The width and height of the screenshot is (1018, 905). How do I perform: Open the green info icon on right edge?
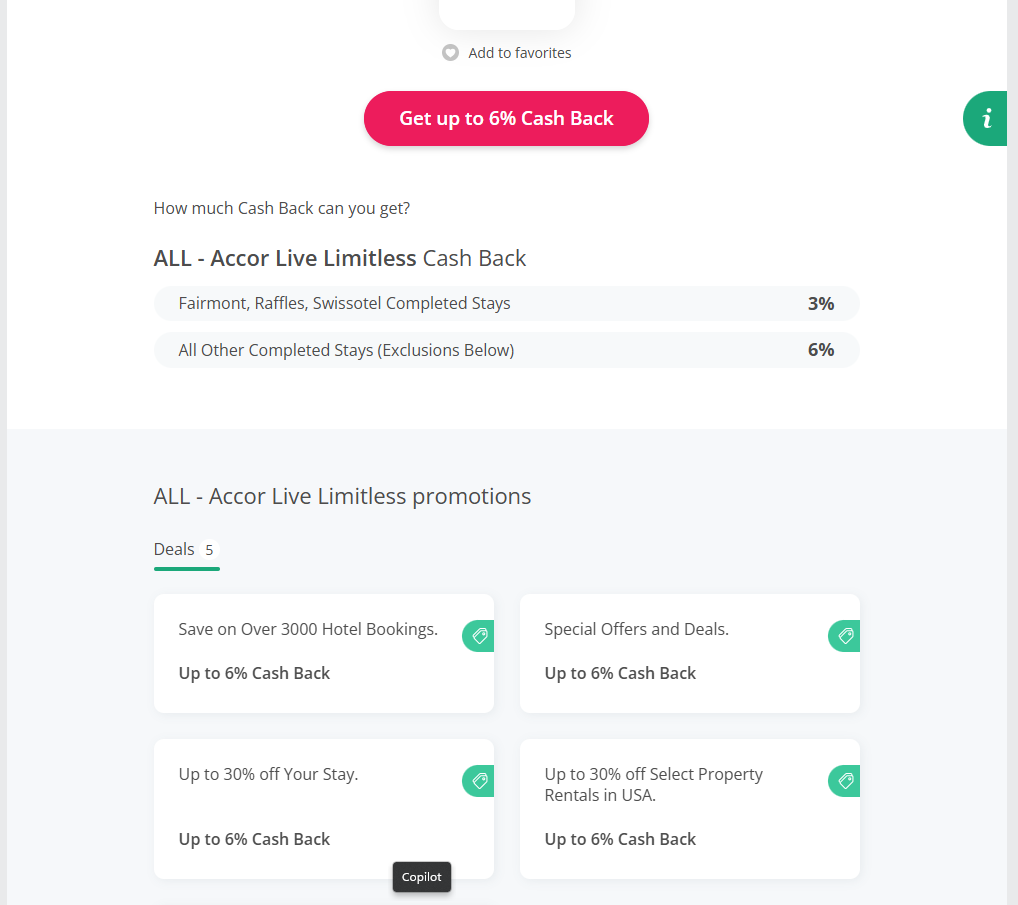point(986,118)
